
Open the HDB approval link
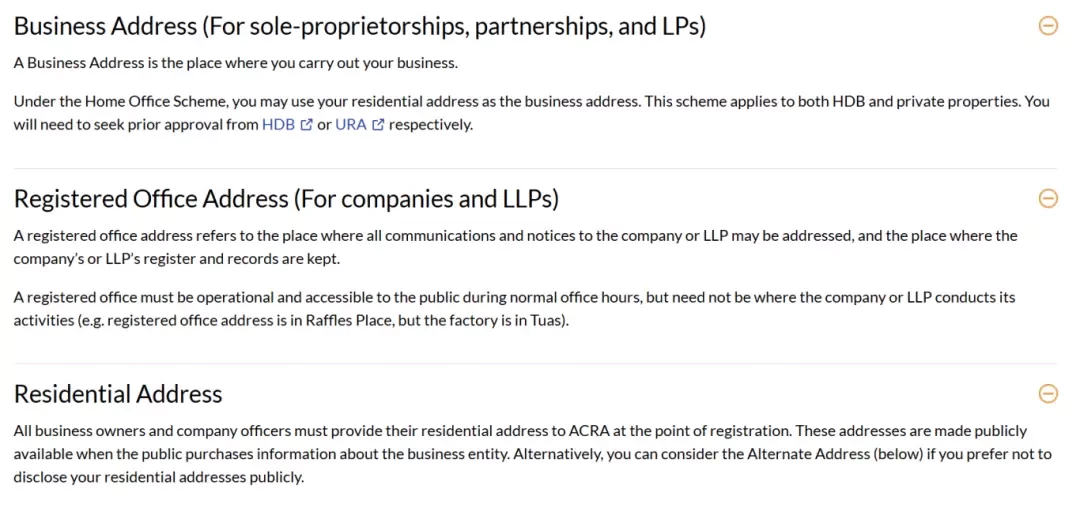(x=278, y=126)
